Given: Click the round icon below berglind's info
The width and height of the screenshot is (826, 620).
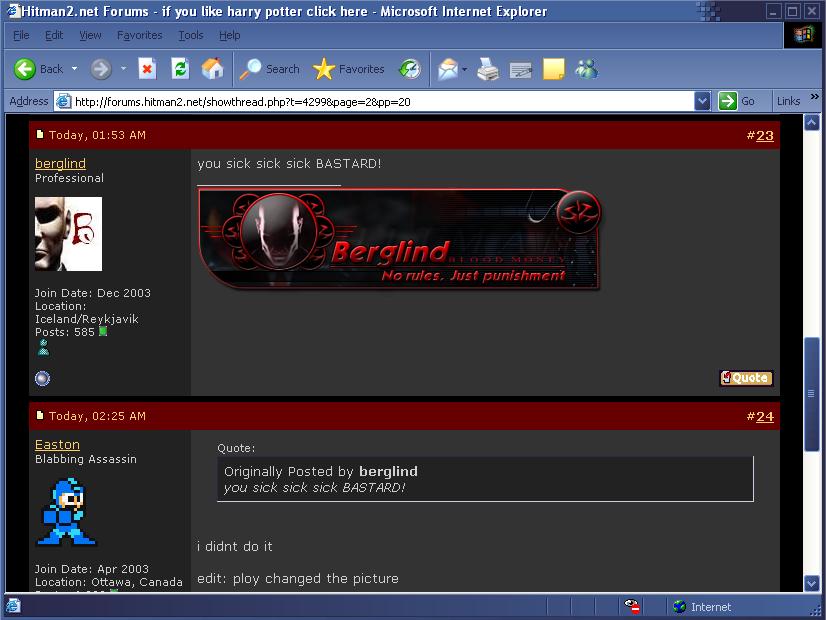Looking at the screenshot, I should (x=42, y=378).
